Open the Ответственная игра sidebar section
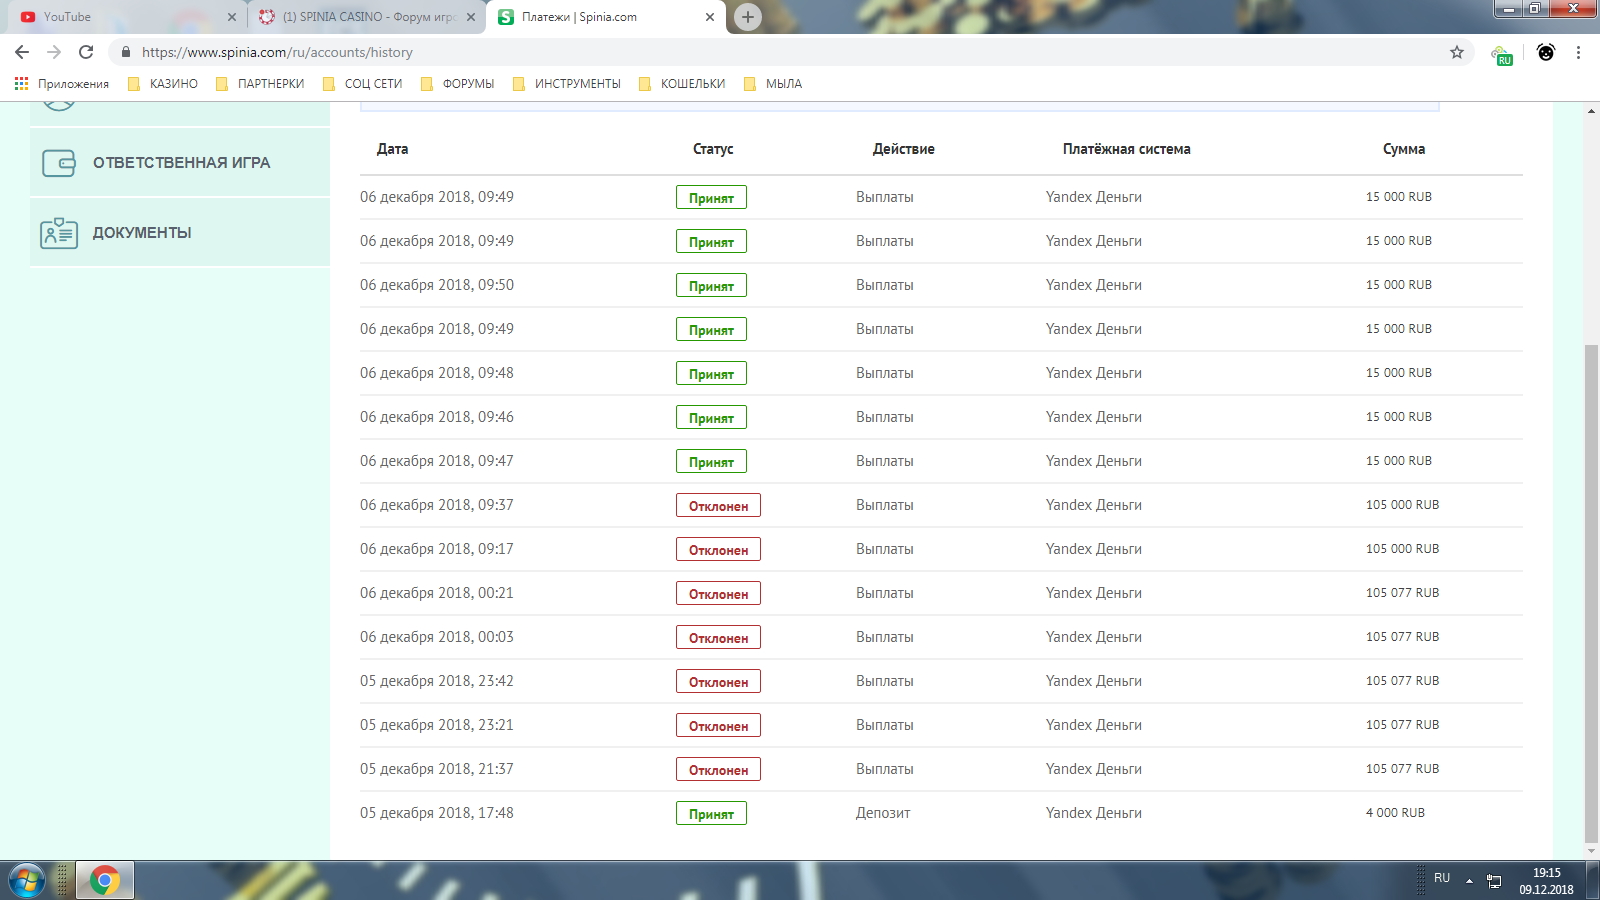The height and width of the screenshot is (900, 1600). coord(180,162)
